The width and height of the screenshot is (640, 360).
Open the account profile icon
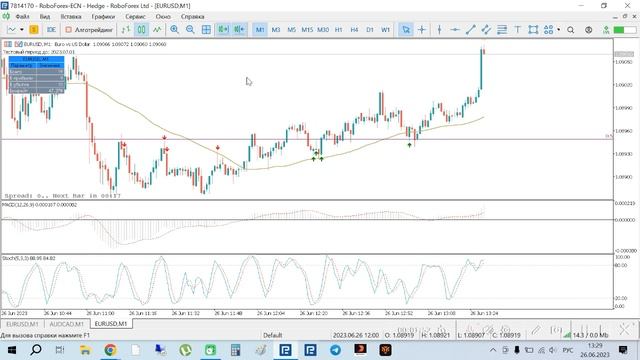589,30
